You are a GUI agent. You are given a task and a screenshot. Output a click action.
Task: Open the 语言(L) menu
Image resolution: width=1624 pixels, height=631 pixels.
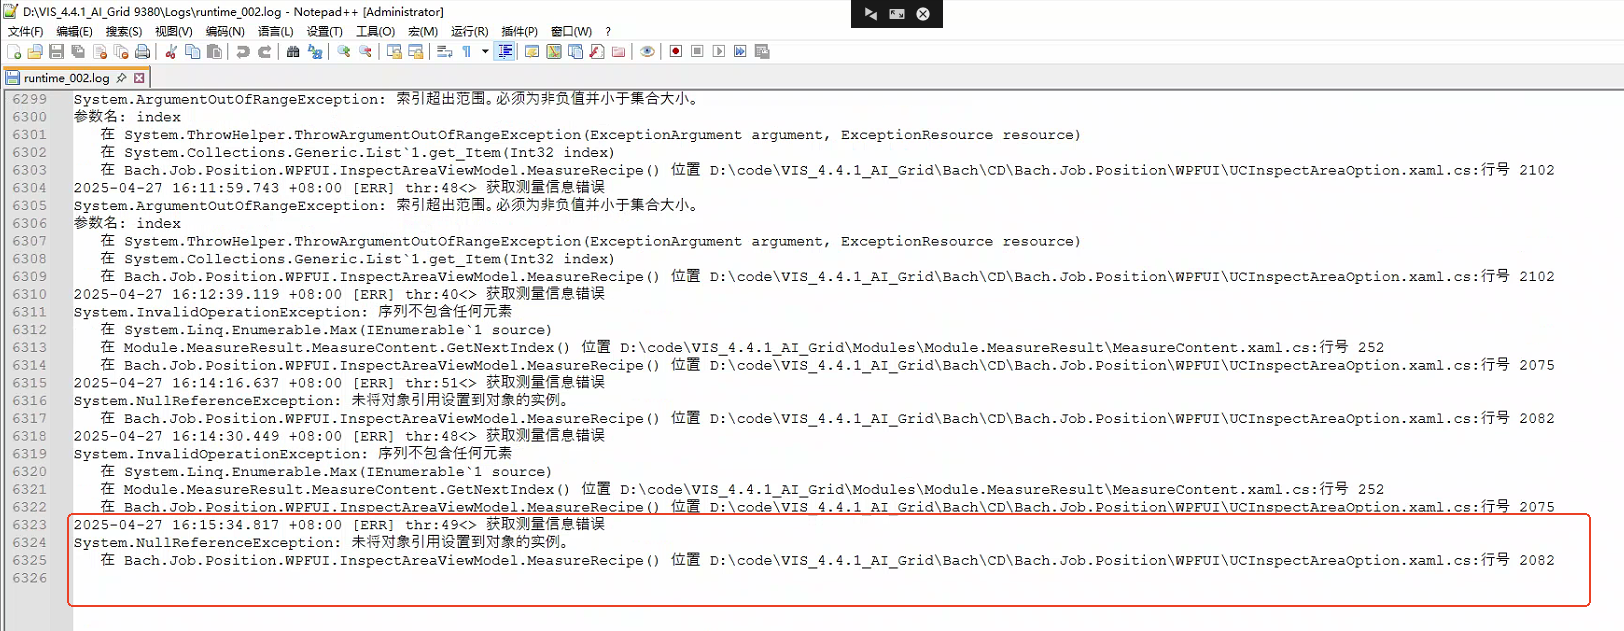point(276,31)
